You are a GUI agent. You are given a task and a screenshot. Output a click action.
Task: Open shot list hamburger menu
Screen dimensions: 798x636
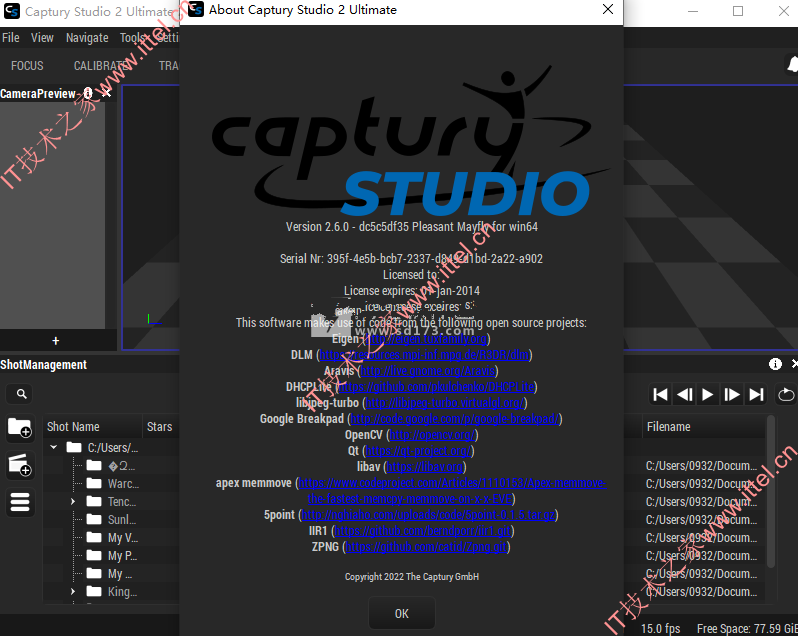pyautogui.click(x=20, y=502)
